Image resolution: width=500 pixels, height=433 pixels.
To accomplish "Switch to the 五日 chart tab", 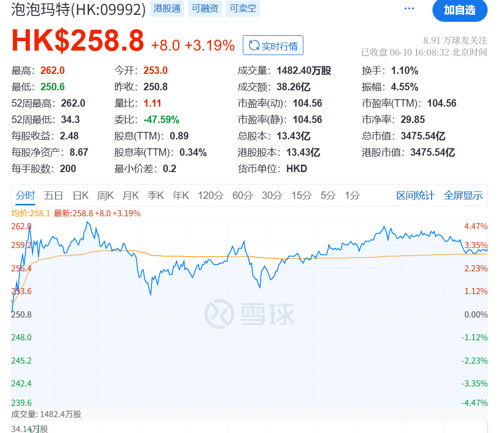I will 53,195.
